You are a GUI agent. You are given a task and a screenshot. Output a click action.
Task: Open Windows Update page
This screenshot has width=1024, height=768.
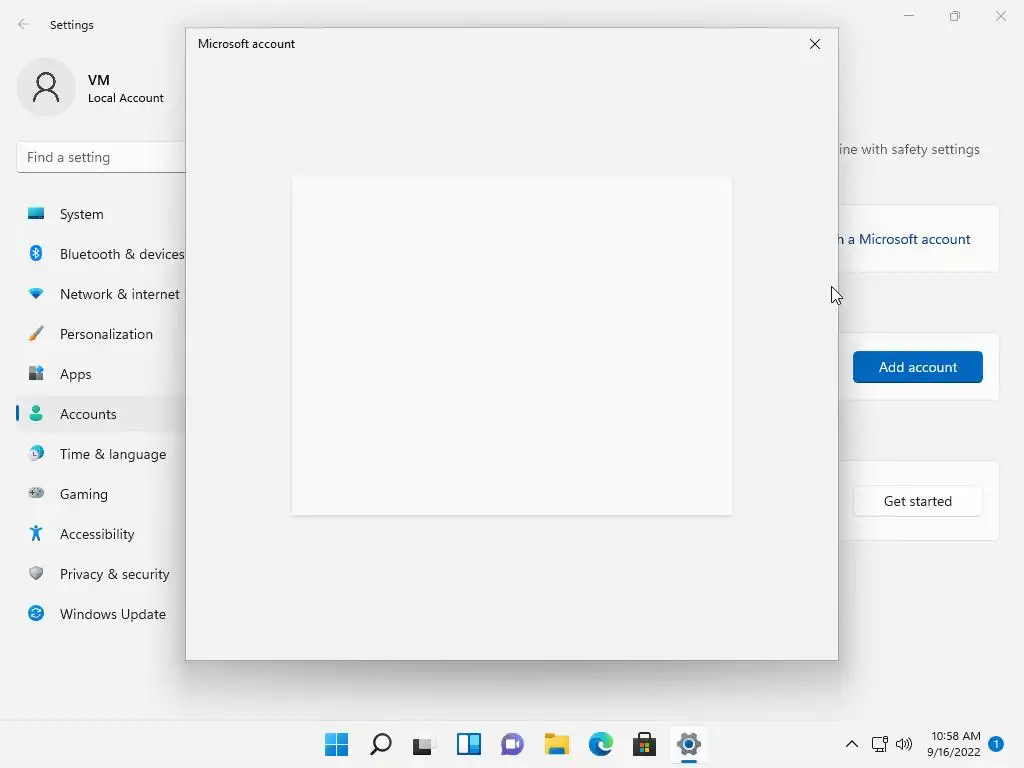(101, 614)
